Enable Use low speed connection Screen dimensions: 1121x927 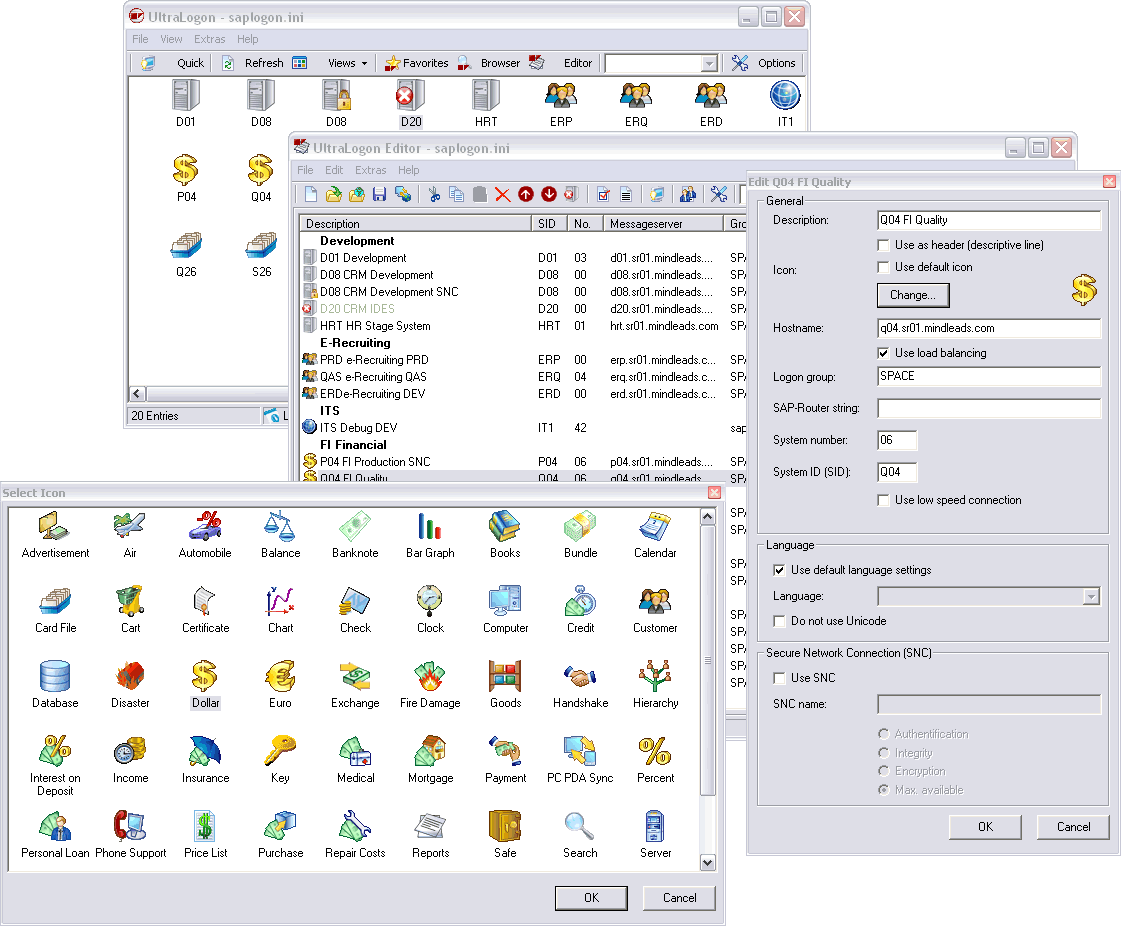tap(883, 500)
